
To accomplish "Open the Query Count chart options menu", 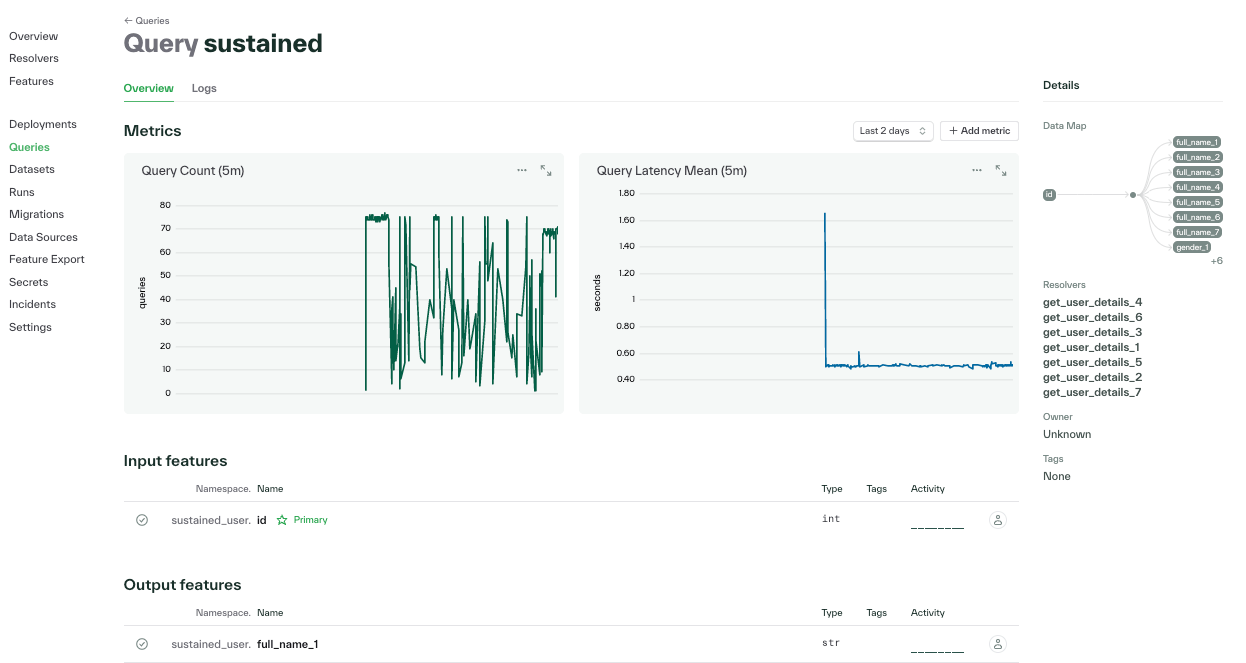I will click(x=521, y=170).
